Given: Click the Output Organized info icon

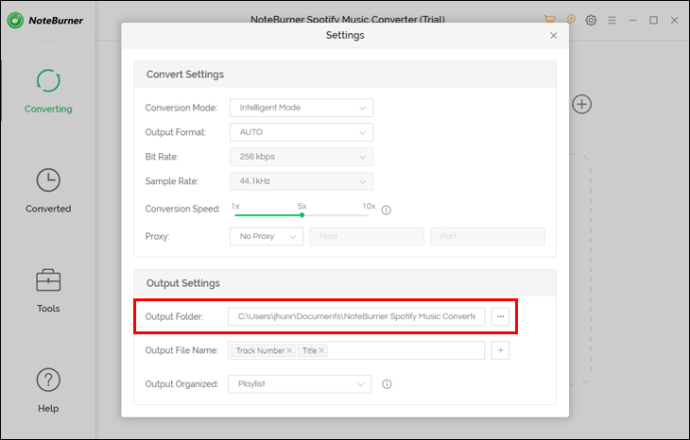Looking at the screenshot, I should tap(387, 384).
